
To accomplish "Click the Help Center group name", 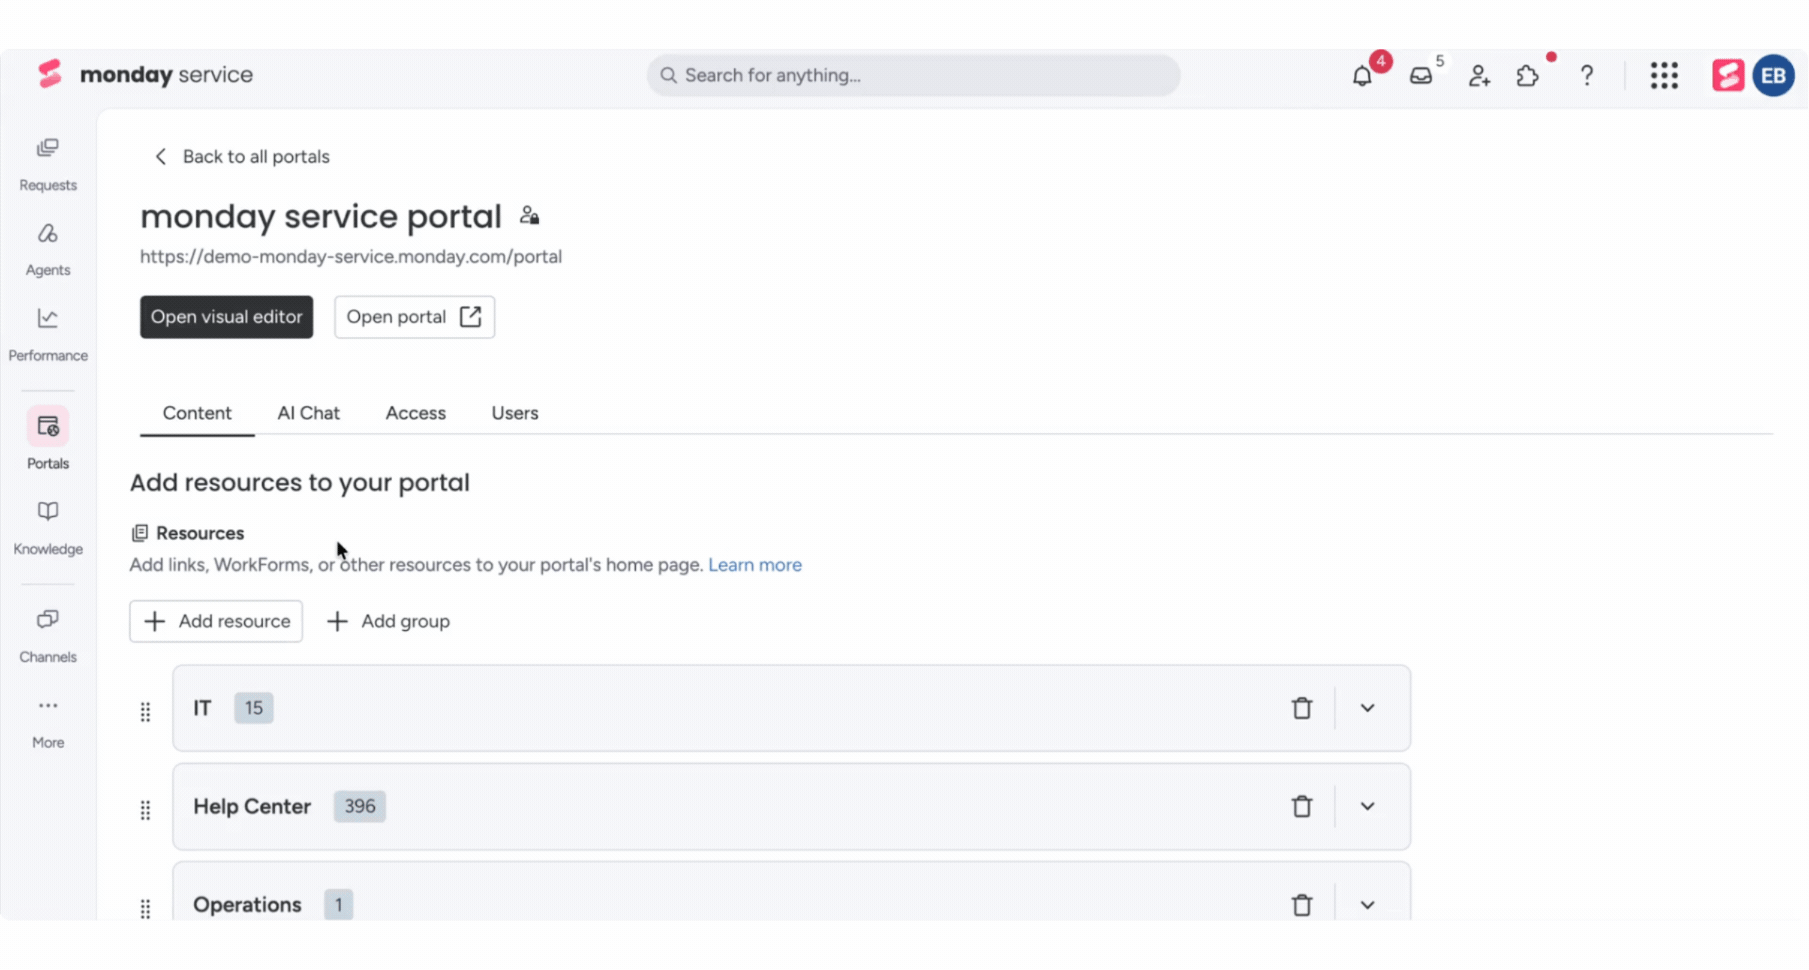I will (252, 806).
